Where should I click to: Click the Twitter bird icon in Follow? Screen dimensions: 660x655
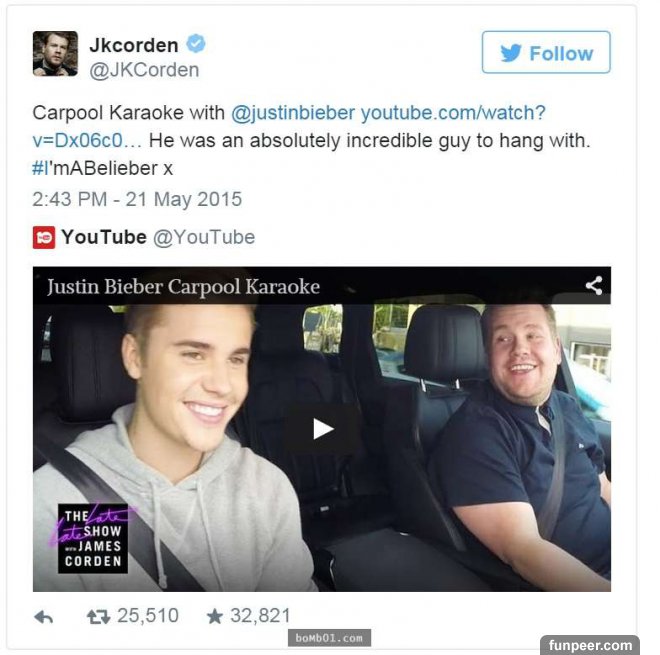(x=511, y=53)
